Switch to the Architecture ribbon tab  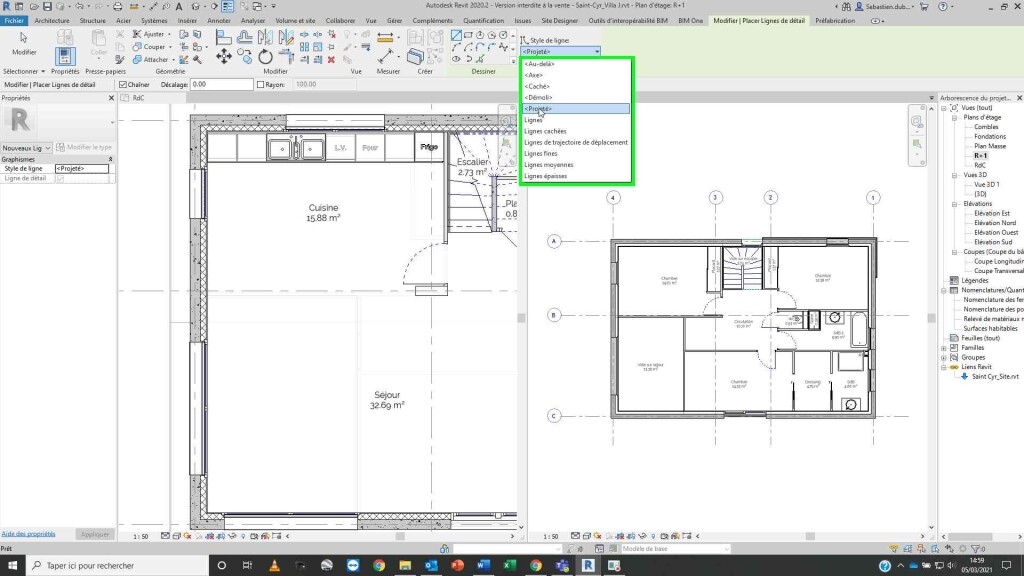click(x=51, y=20)
